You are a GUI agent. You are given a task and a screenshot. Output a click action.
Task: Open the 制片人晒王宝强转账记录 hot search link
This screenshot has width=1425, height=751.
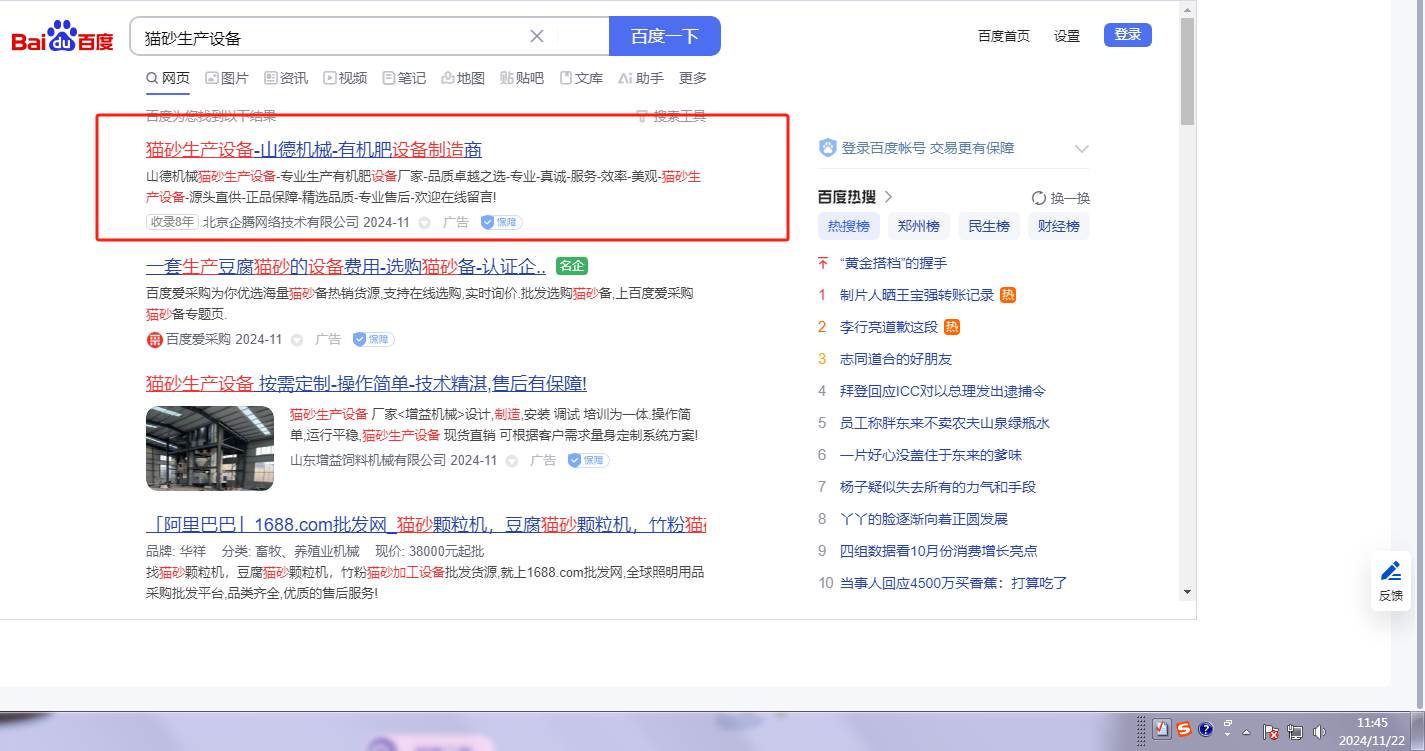[917, 295]
